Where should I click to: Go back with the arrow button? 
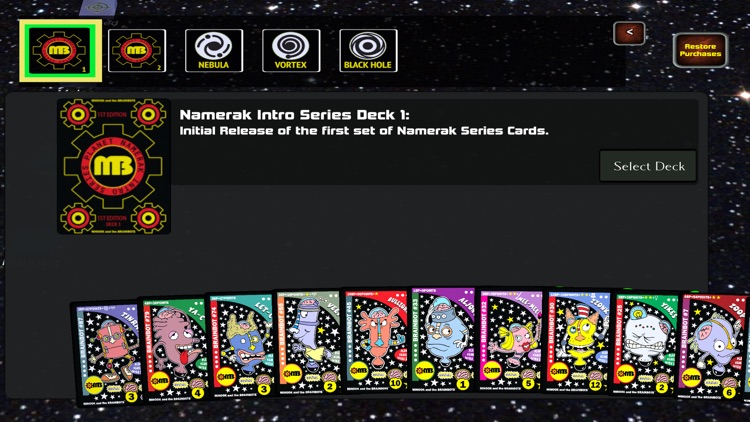coord(629,33)
